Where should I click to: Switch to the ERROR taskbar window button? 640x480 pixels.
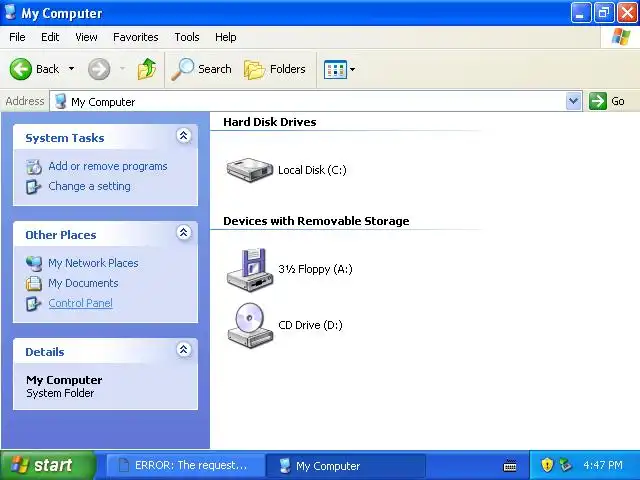click(x=184, y=465)
